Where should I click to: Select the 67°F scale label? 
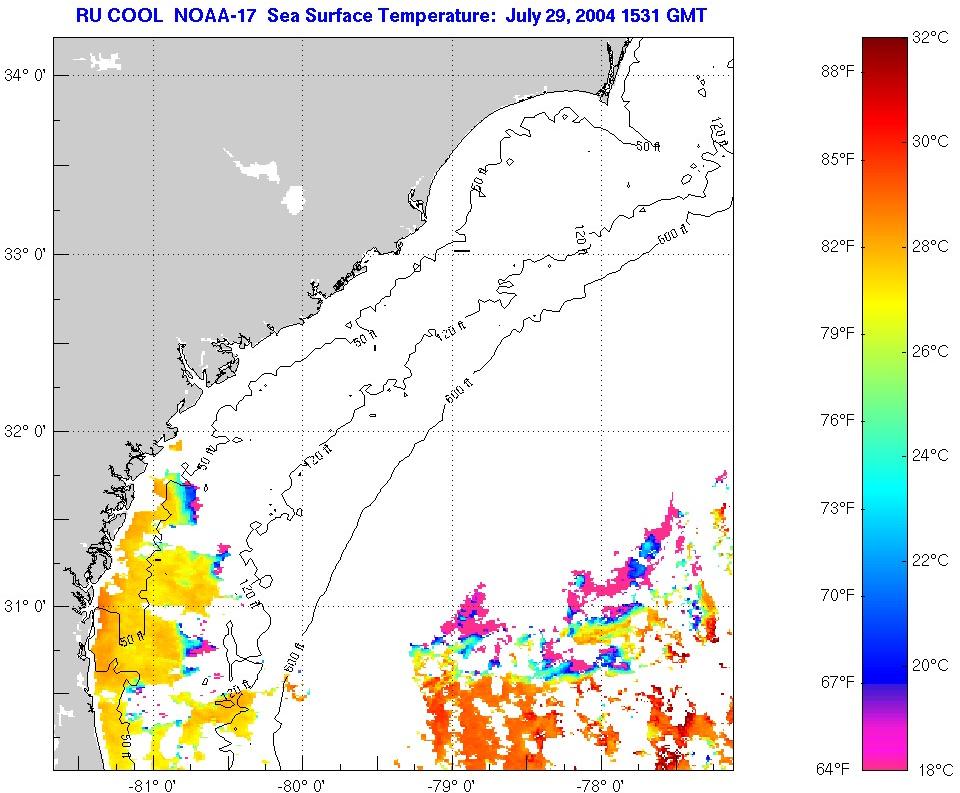tap(838, 682)
